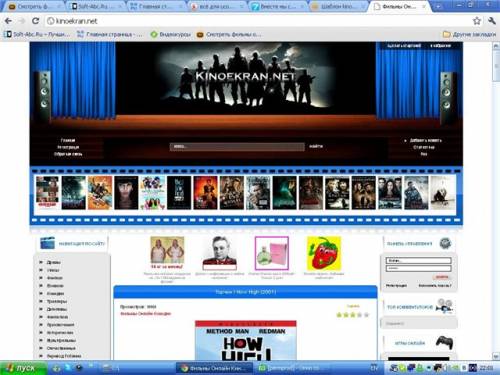Screen dimensions: 500x375
Task: Open the Chrome wrench settings menu
Action: click(x=492, y=21)
